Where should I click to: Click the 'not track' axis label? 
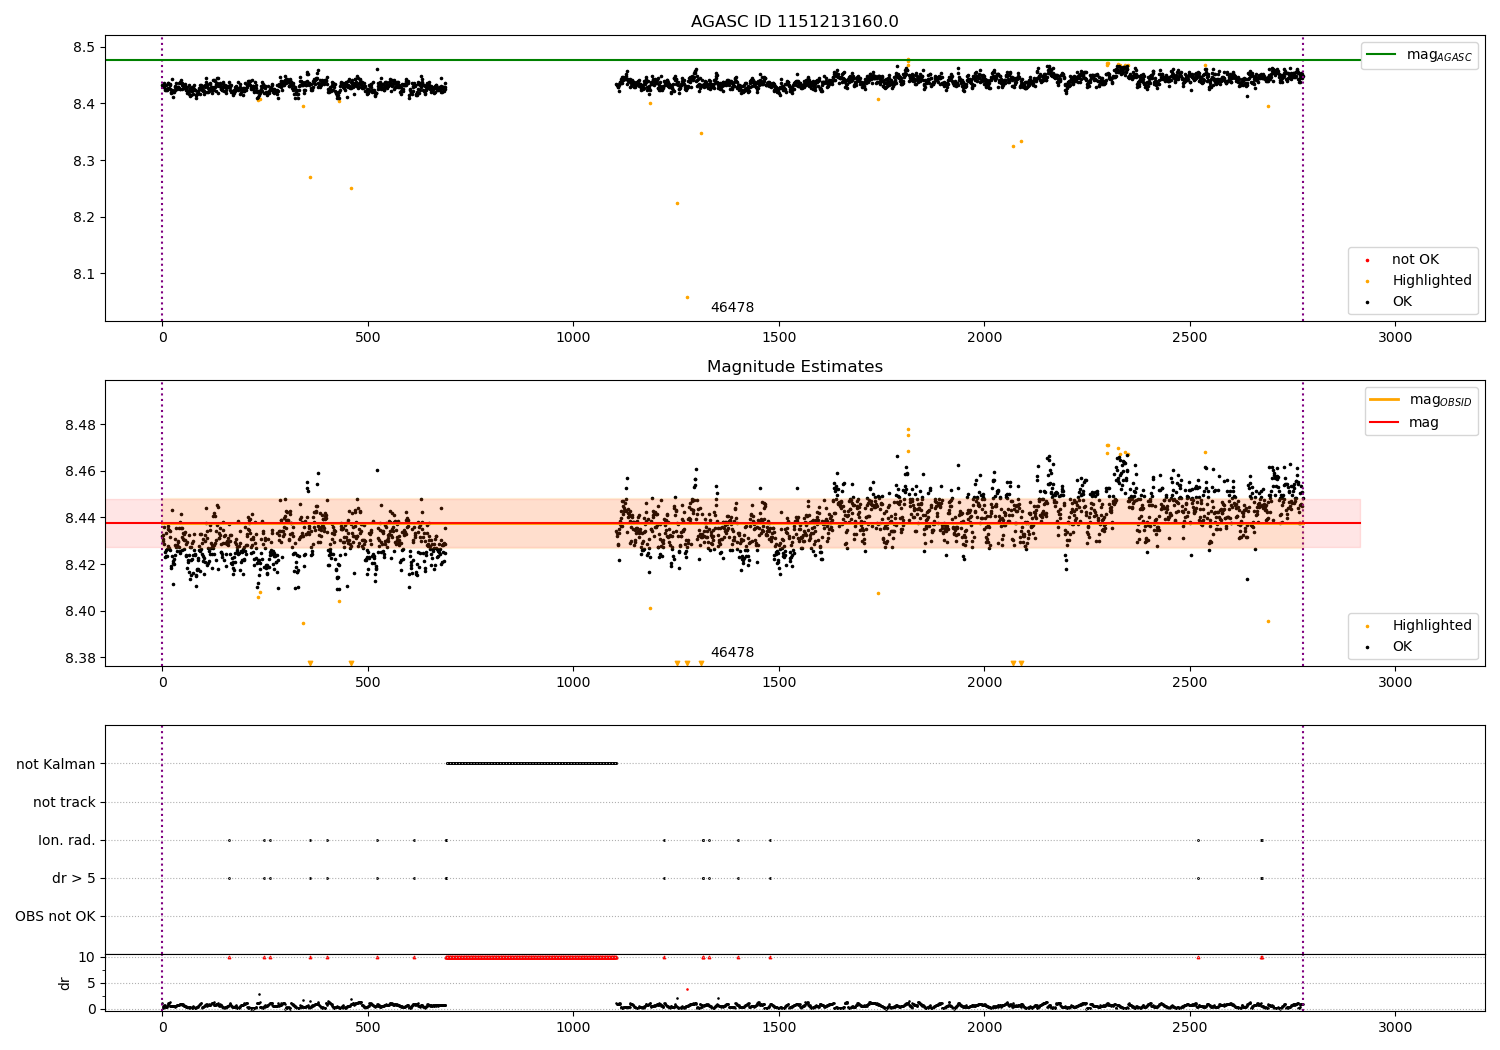pyautogui.click(x=64, y=802)
